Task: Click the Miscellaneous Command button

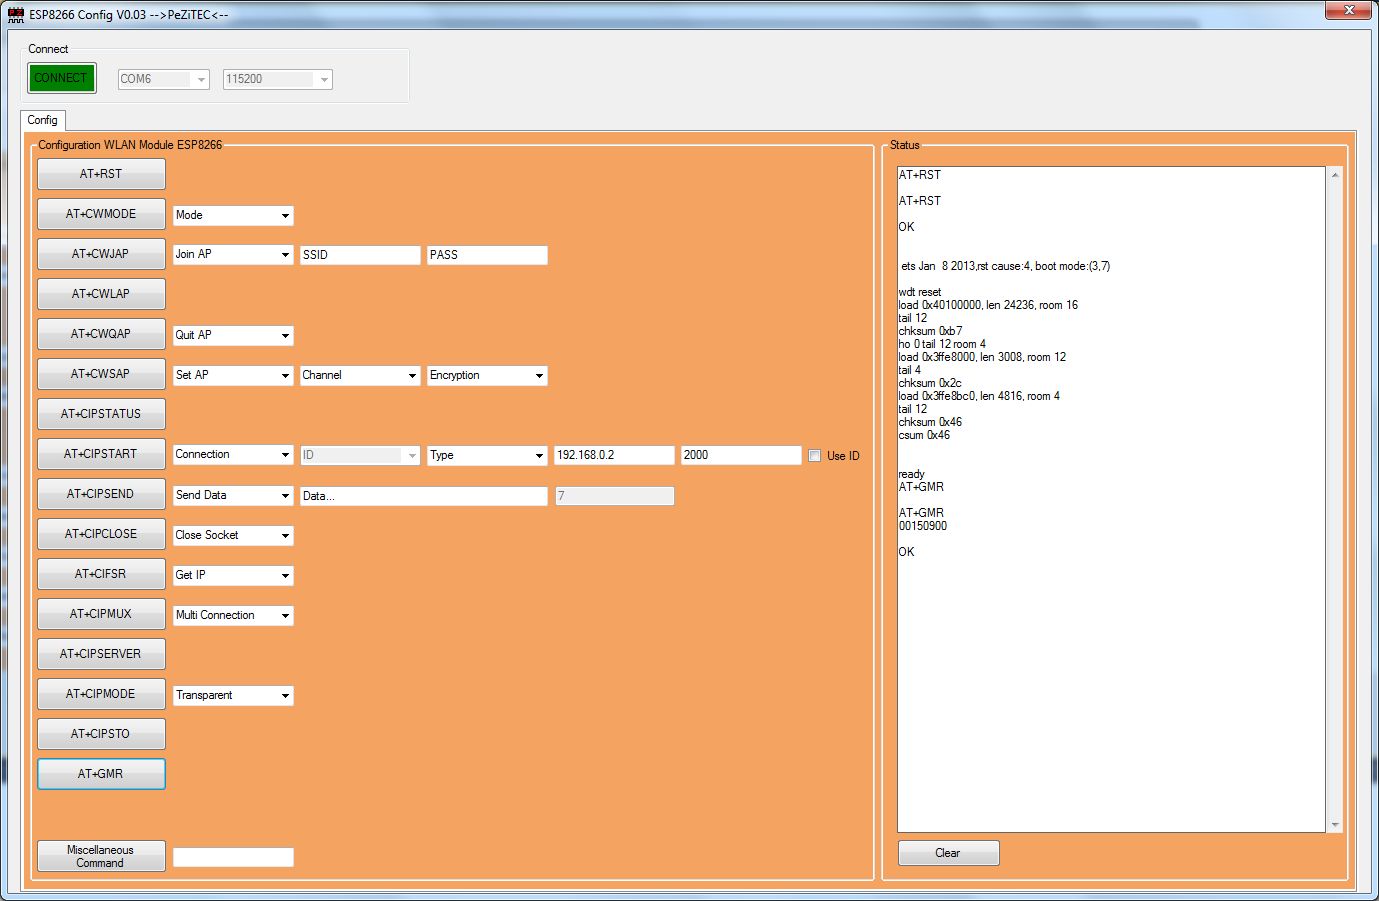Action: pyautogui.click(x=101, y=856)
